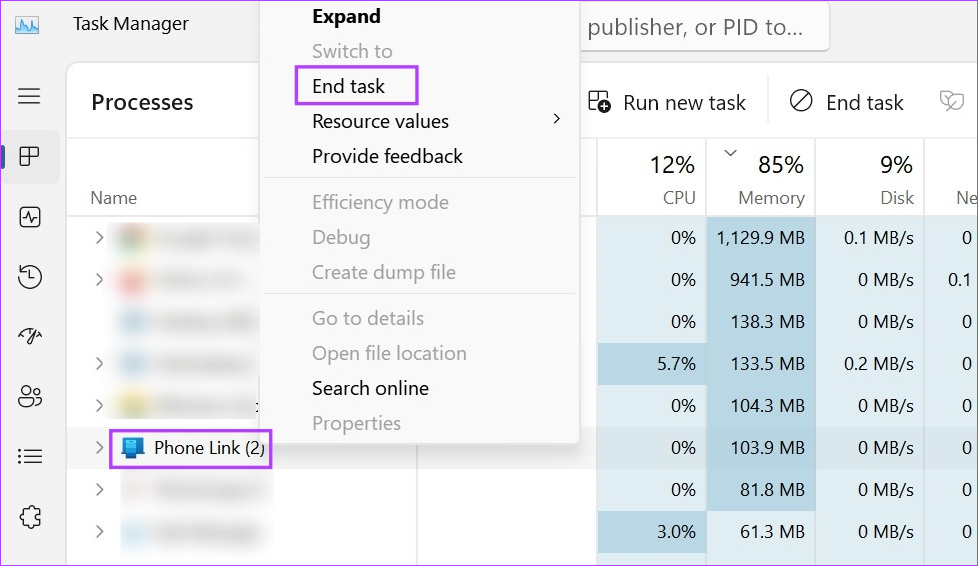Click the End task circle-slash icon

coord(801,100)
